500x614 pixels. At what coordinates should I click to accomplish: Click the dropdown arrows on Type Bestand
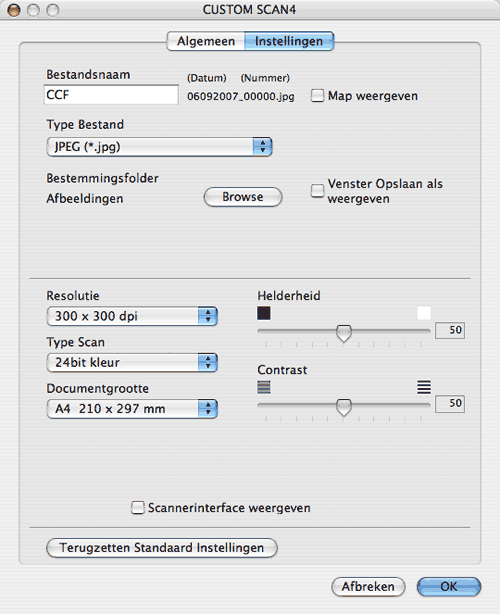pyautogui.click(x=262, y=147)
